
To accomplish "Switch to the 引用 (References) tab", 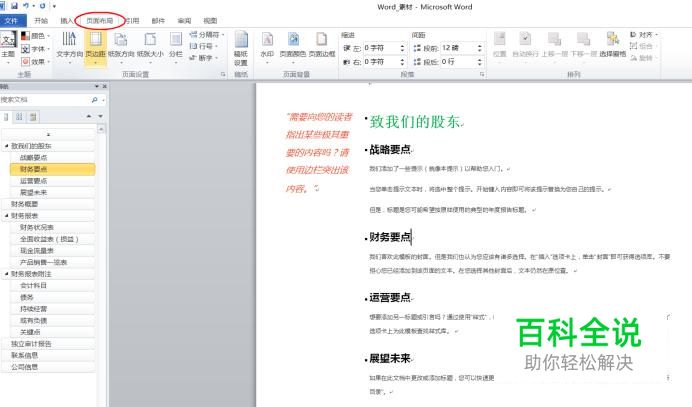I will 132,21.
